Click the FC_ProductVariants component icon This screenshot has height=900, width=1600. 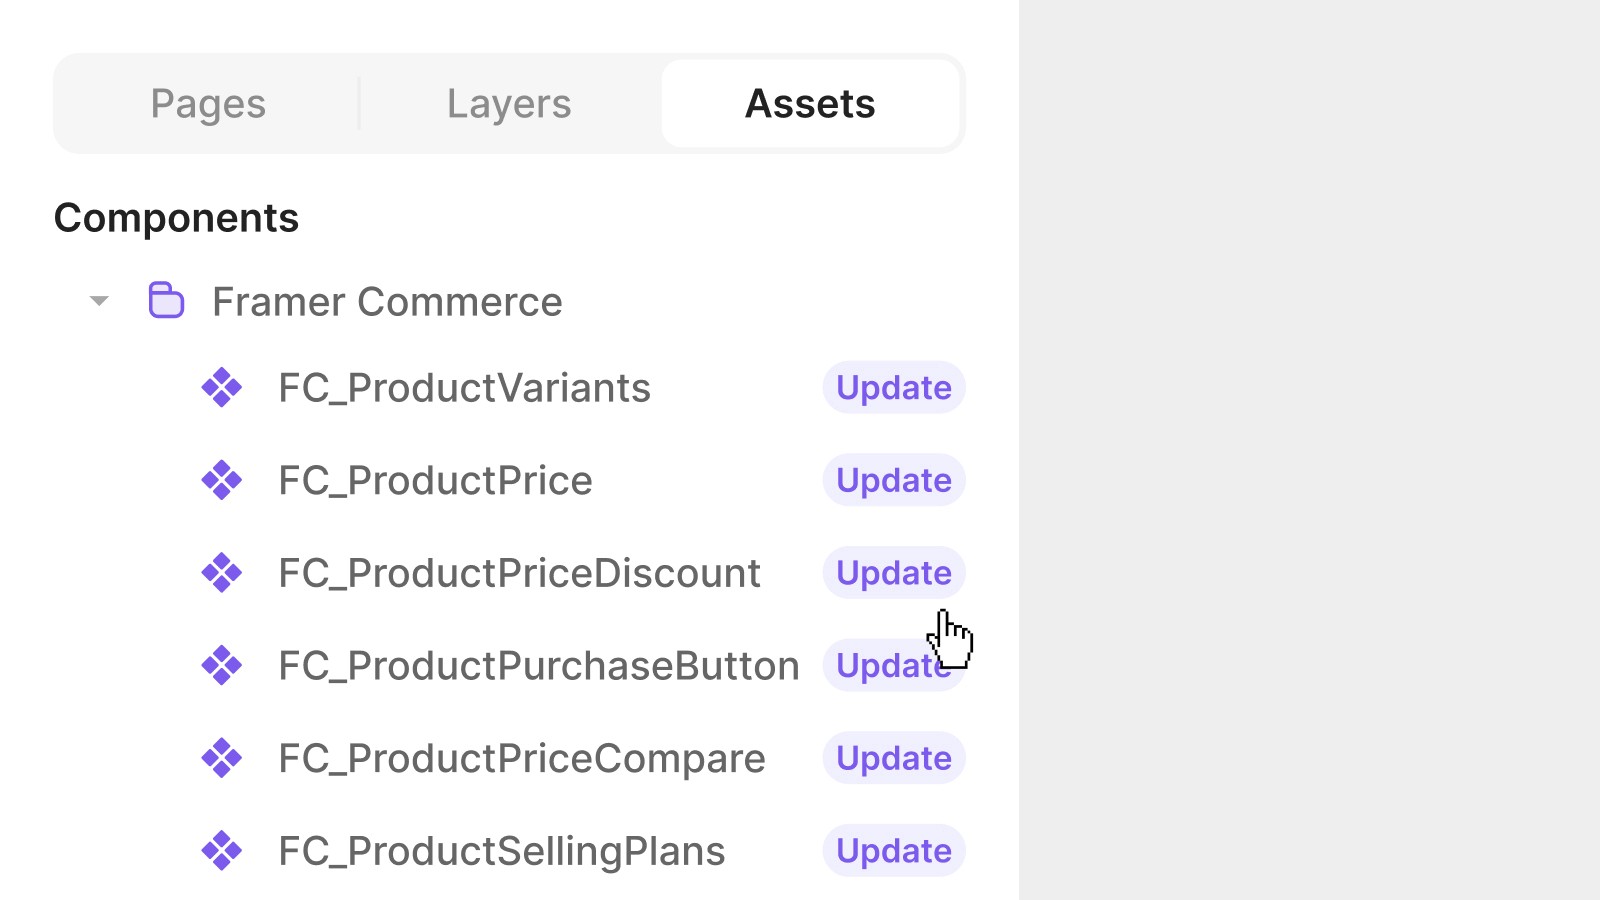point(222,388)
